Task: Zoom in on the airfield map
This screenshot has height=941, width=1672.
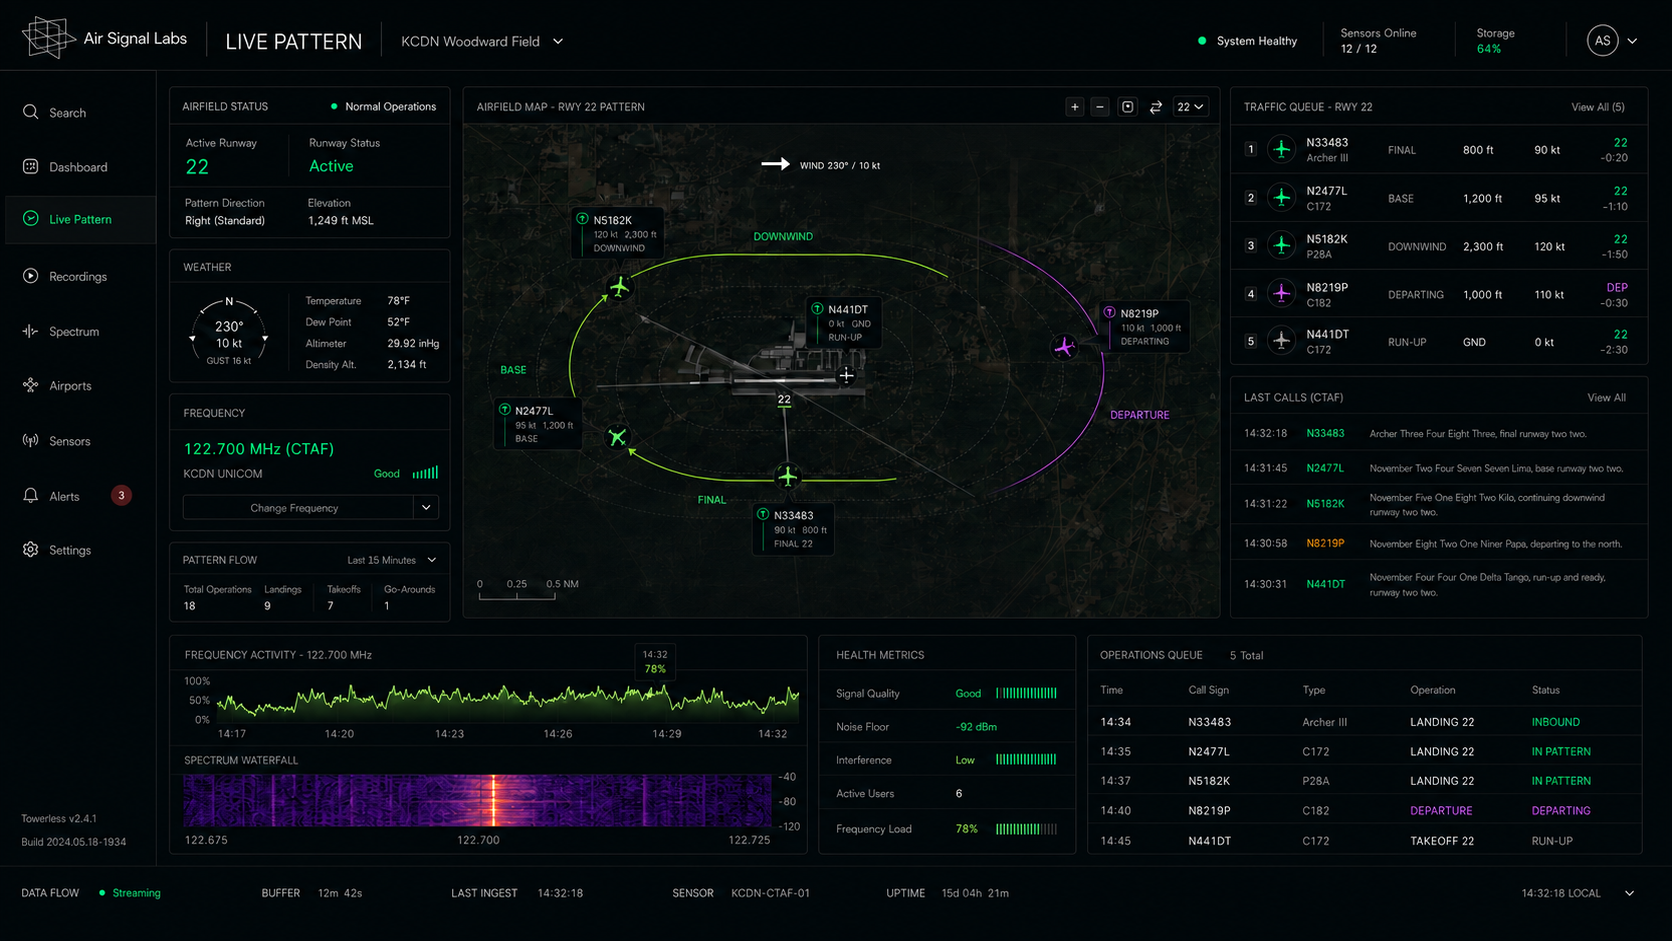Action: coord(1075,107)
